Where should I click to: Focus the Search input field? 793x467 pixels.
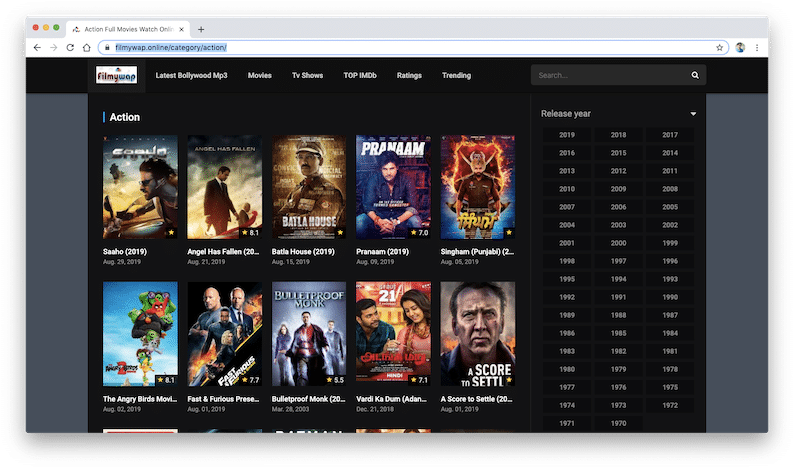point(611,75)
